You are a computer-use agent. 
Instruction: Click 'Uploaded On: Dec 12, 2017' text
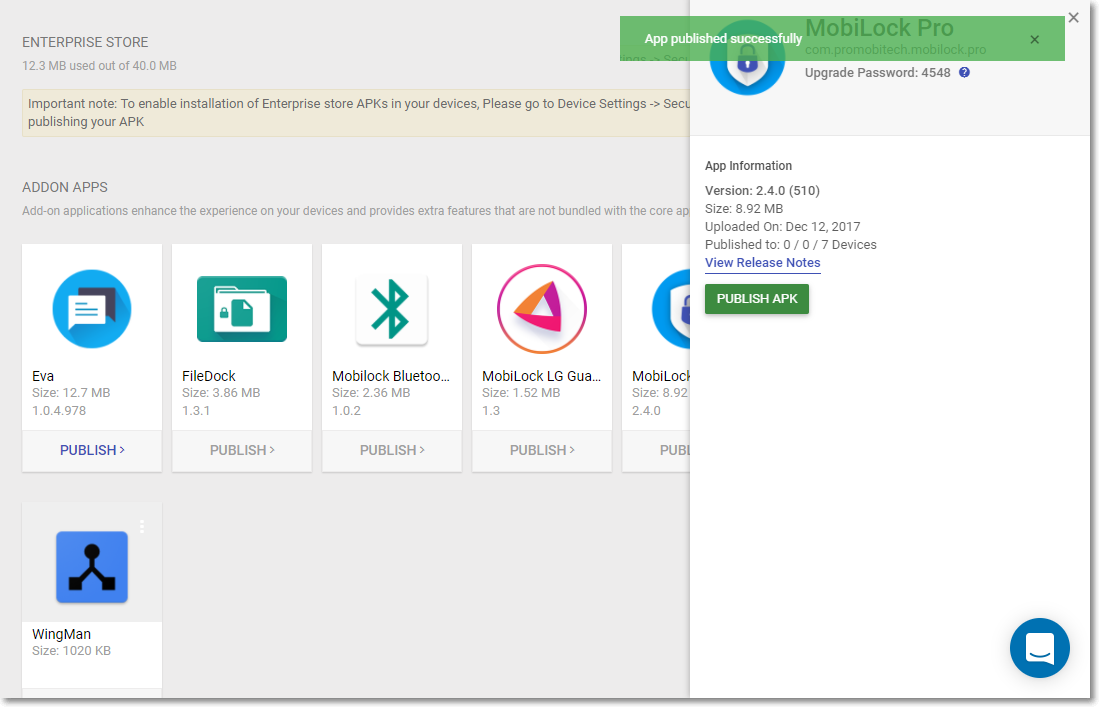782,226
